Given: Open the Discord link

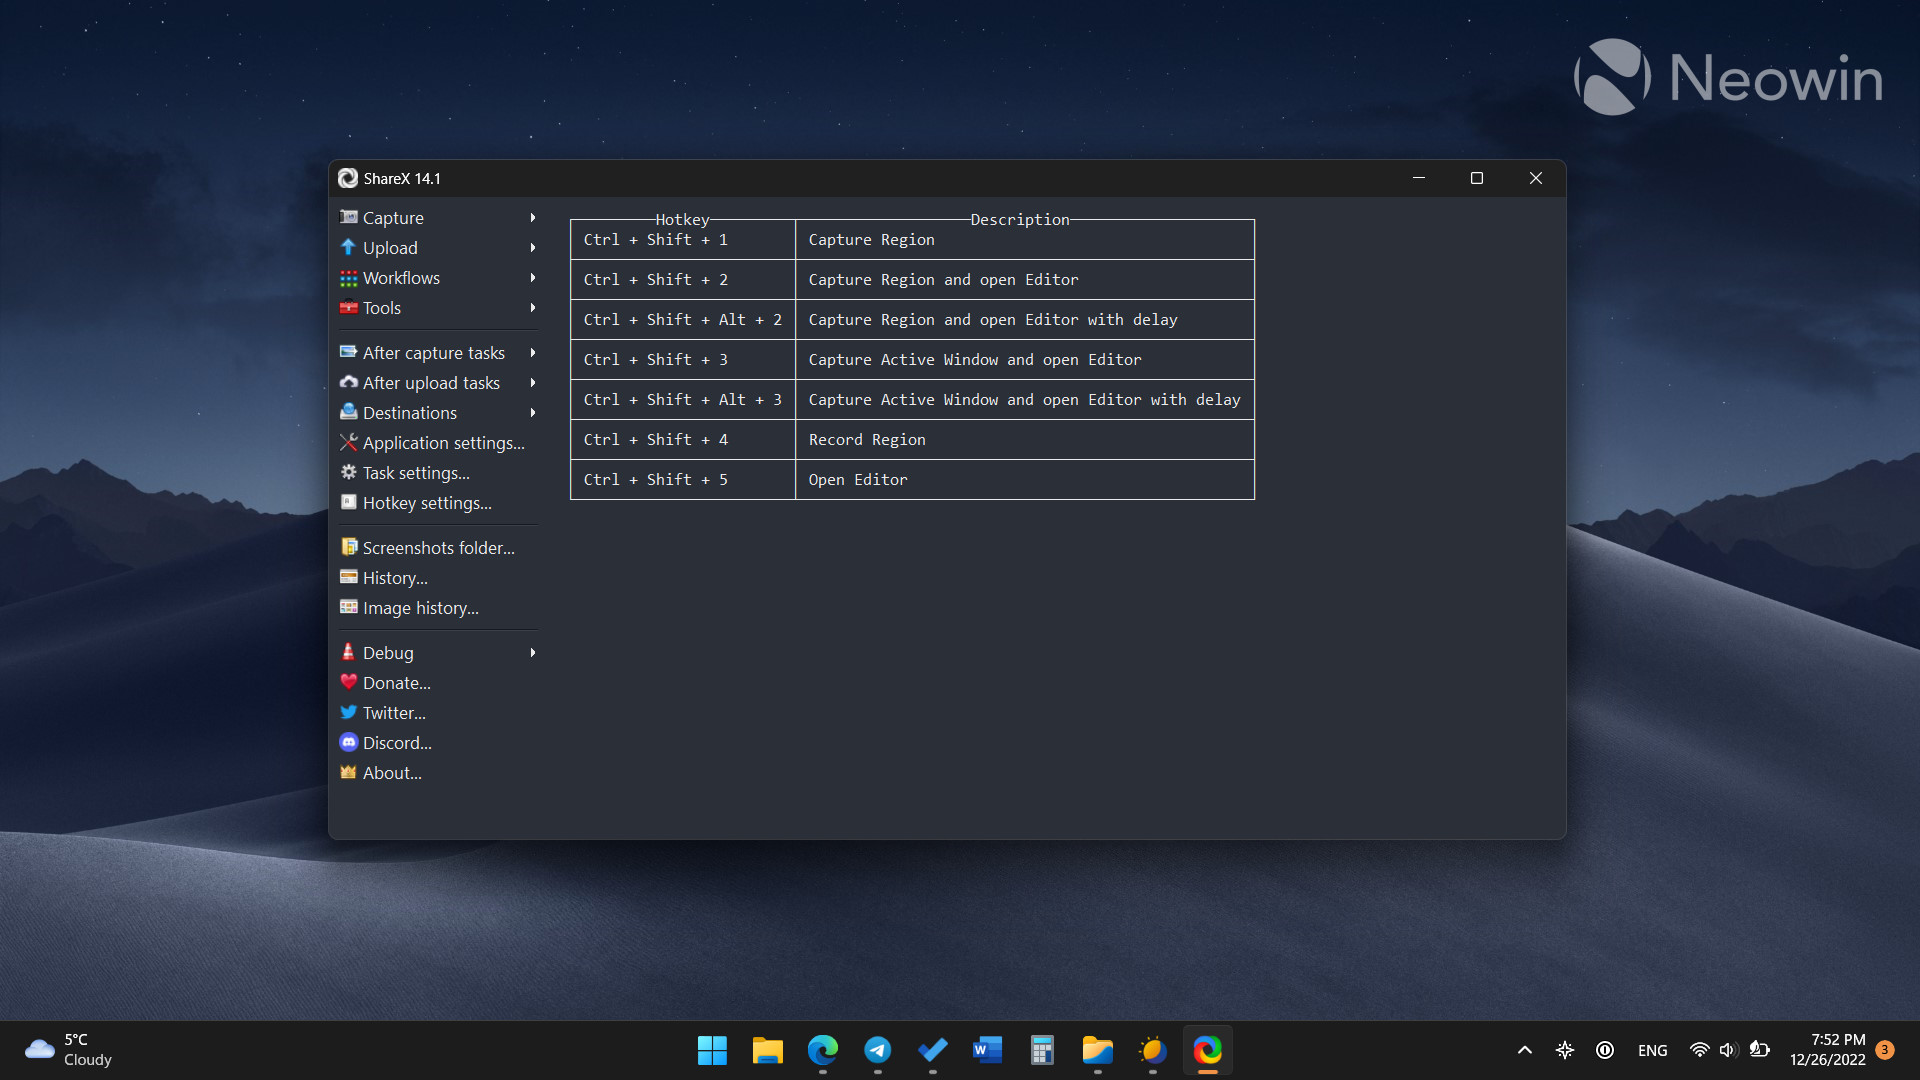Looking at the screenshot, I should [438, 743].
